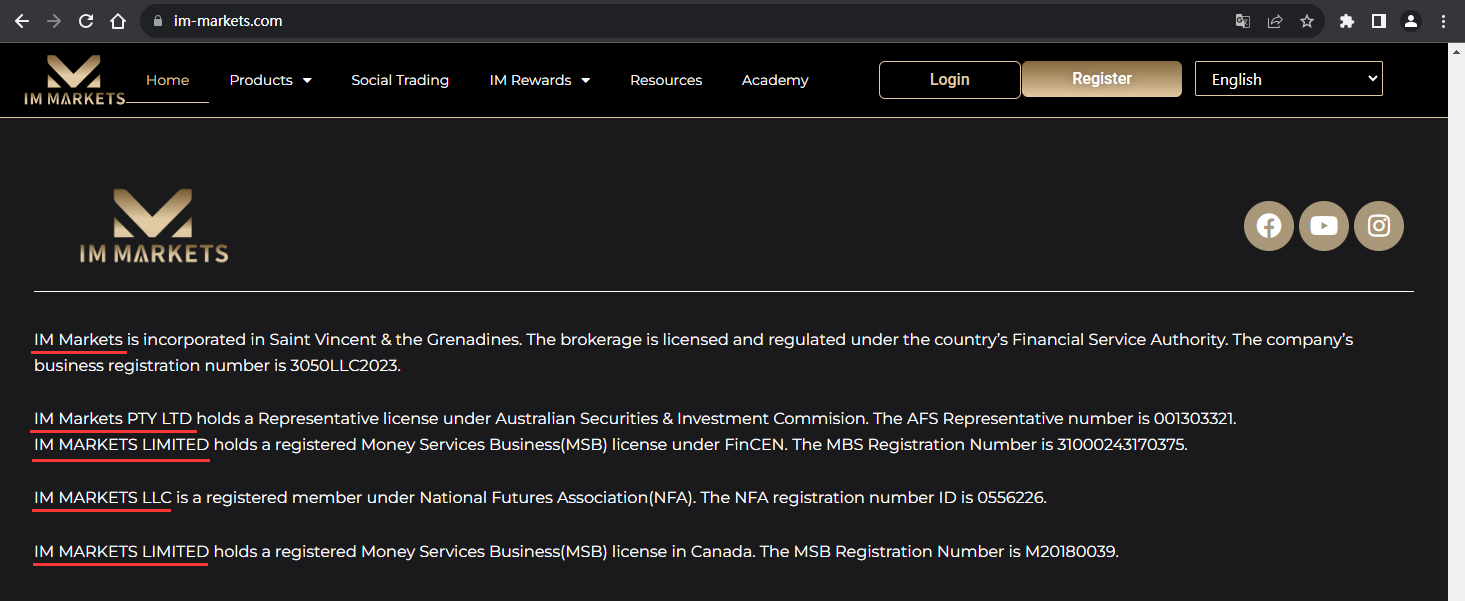
Task: Go back with the browser back arrow
Action: point(22,21)
